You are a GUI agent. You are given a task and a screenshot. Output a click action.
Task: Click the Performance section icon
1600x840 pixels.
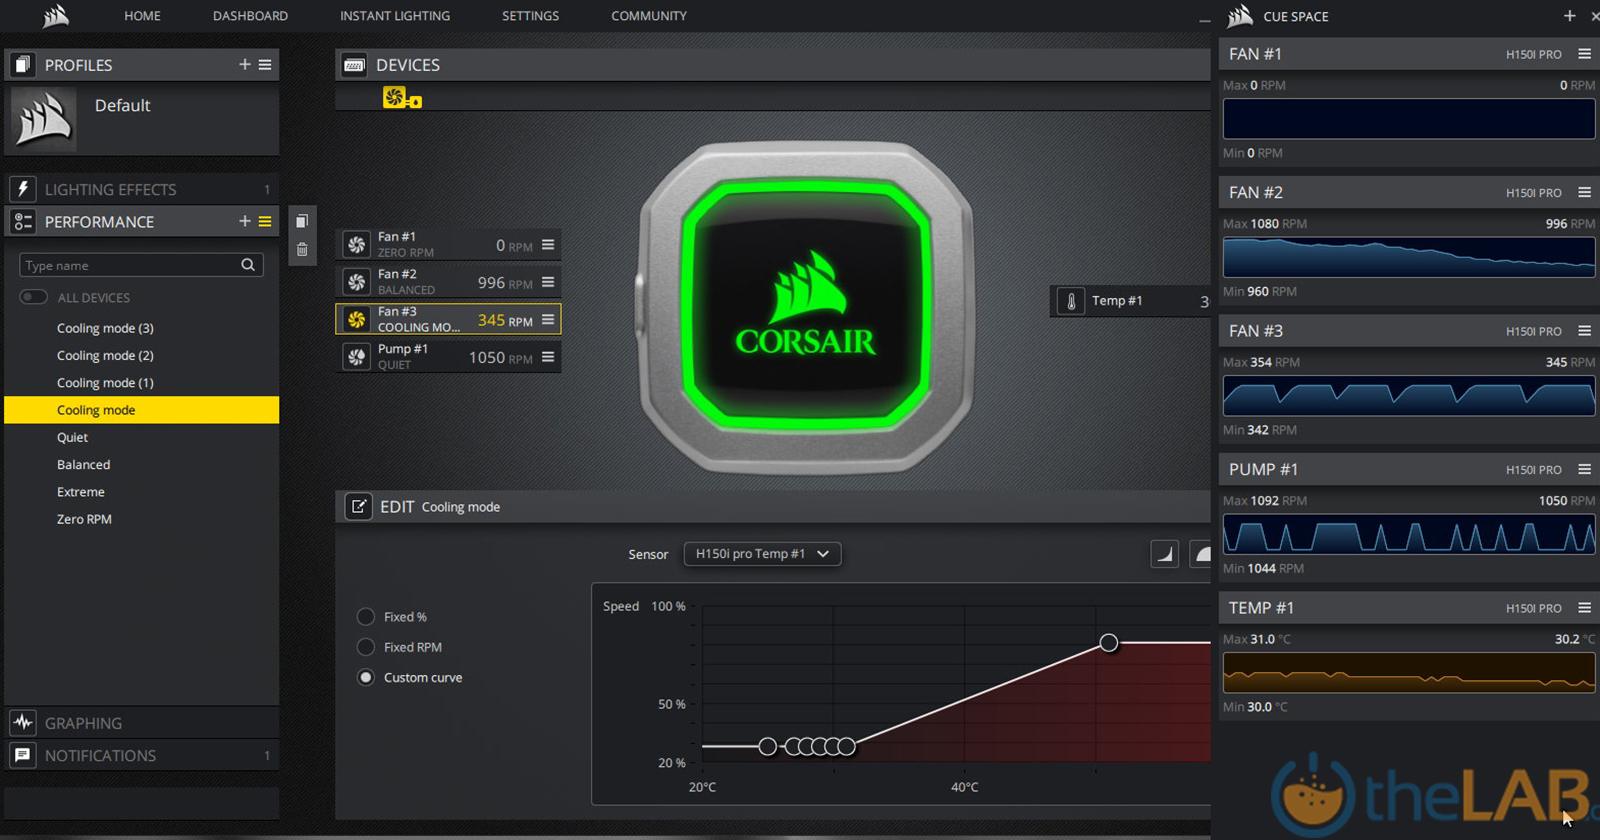pos(23,222)
